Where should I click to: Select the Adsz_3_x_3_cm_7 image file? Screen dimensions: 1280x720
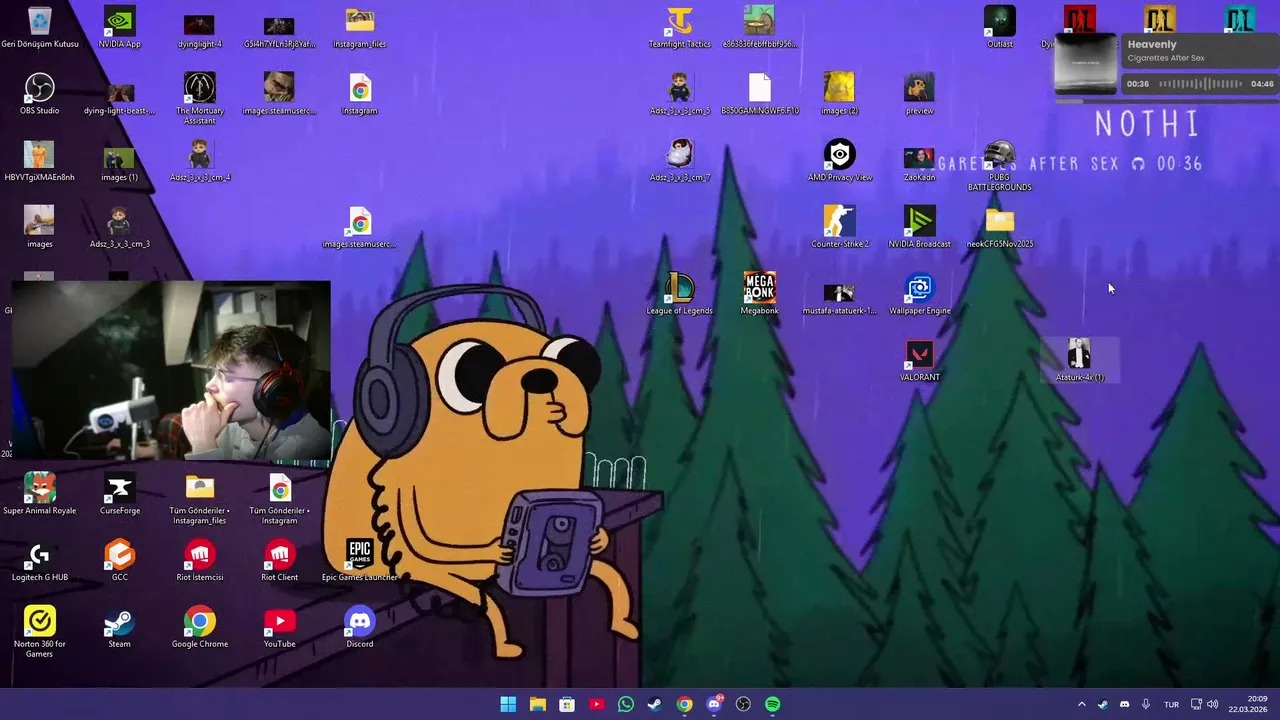679,161
